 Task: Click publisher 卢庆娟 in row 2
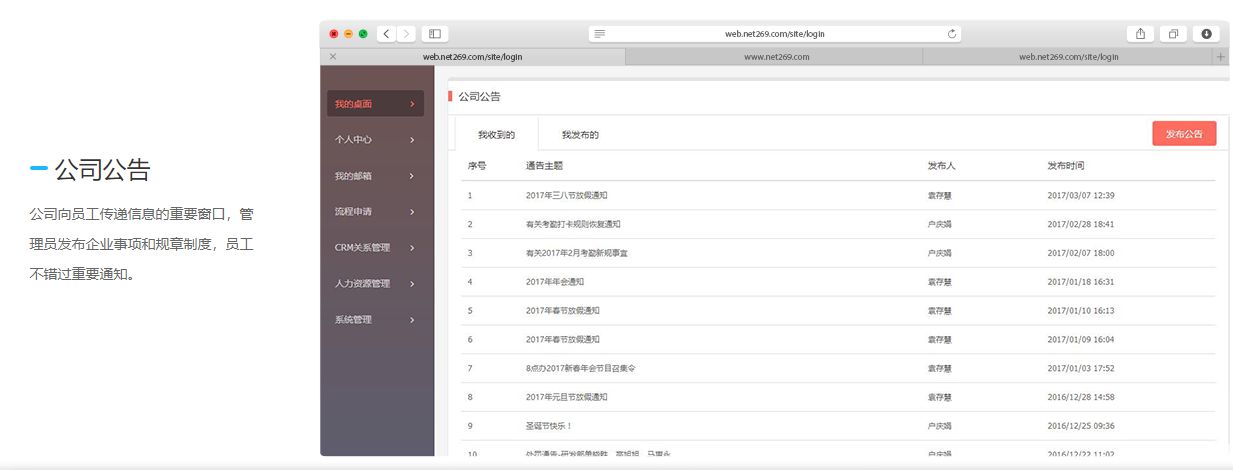pyautogui.click(x=940, y=224)
